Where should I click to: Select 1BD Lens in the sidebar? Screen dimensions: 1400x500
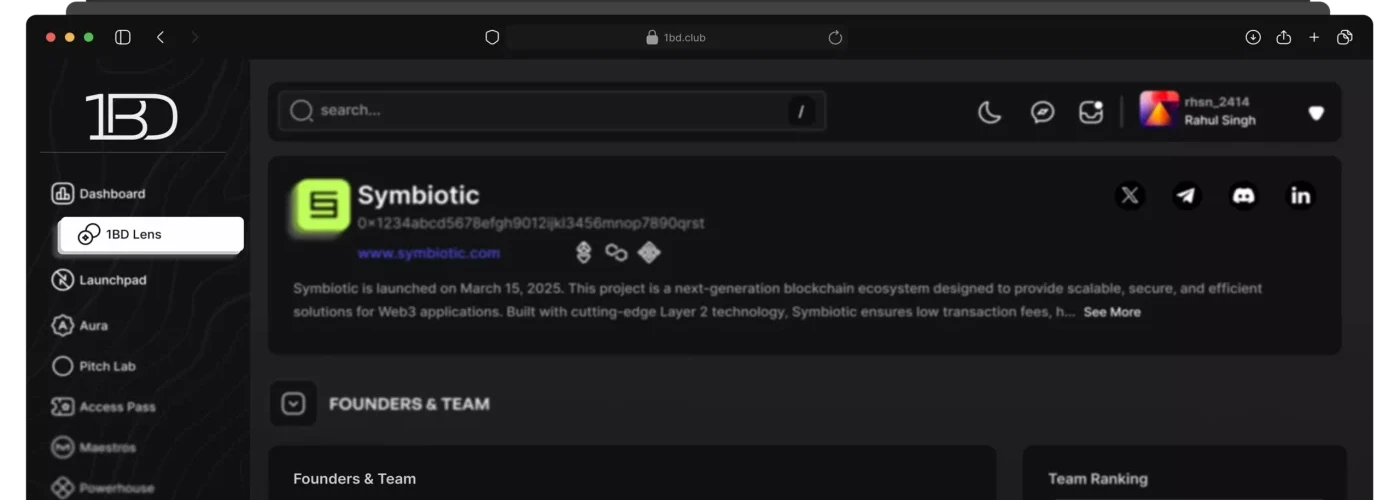(151, 235)
